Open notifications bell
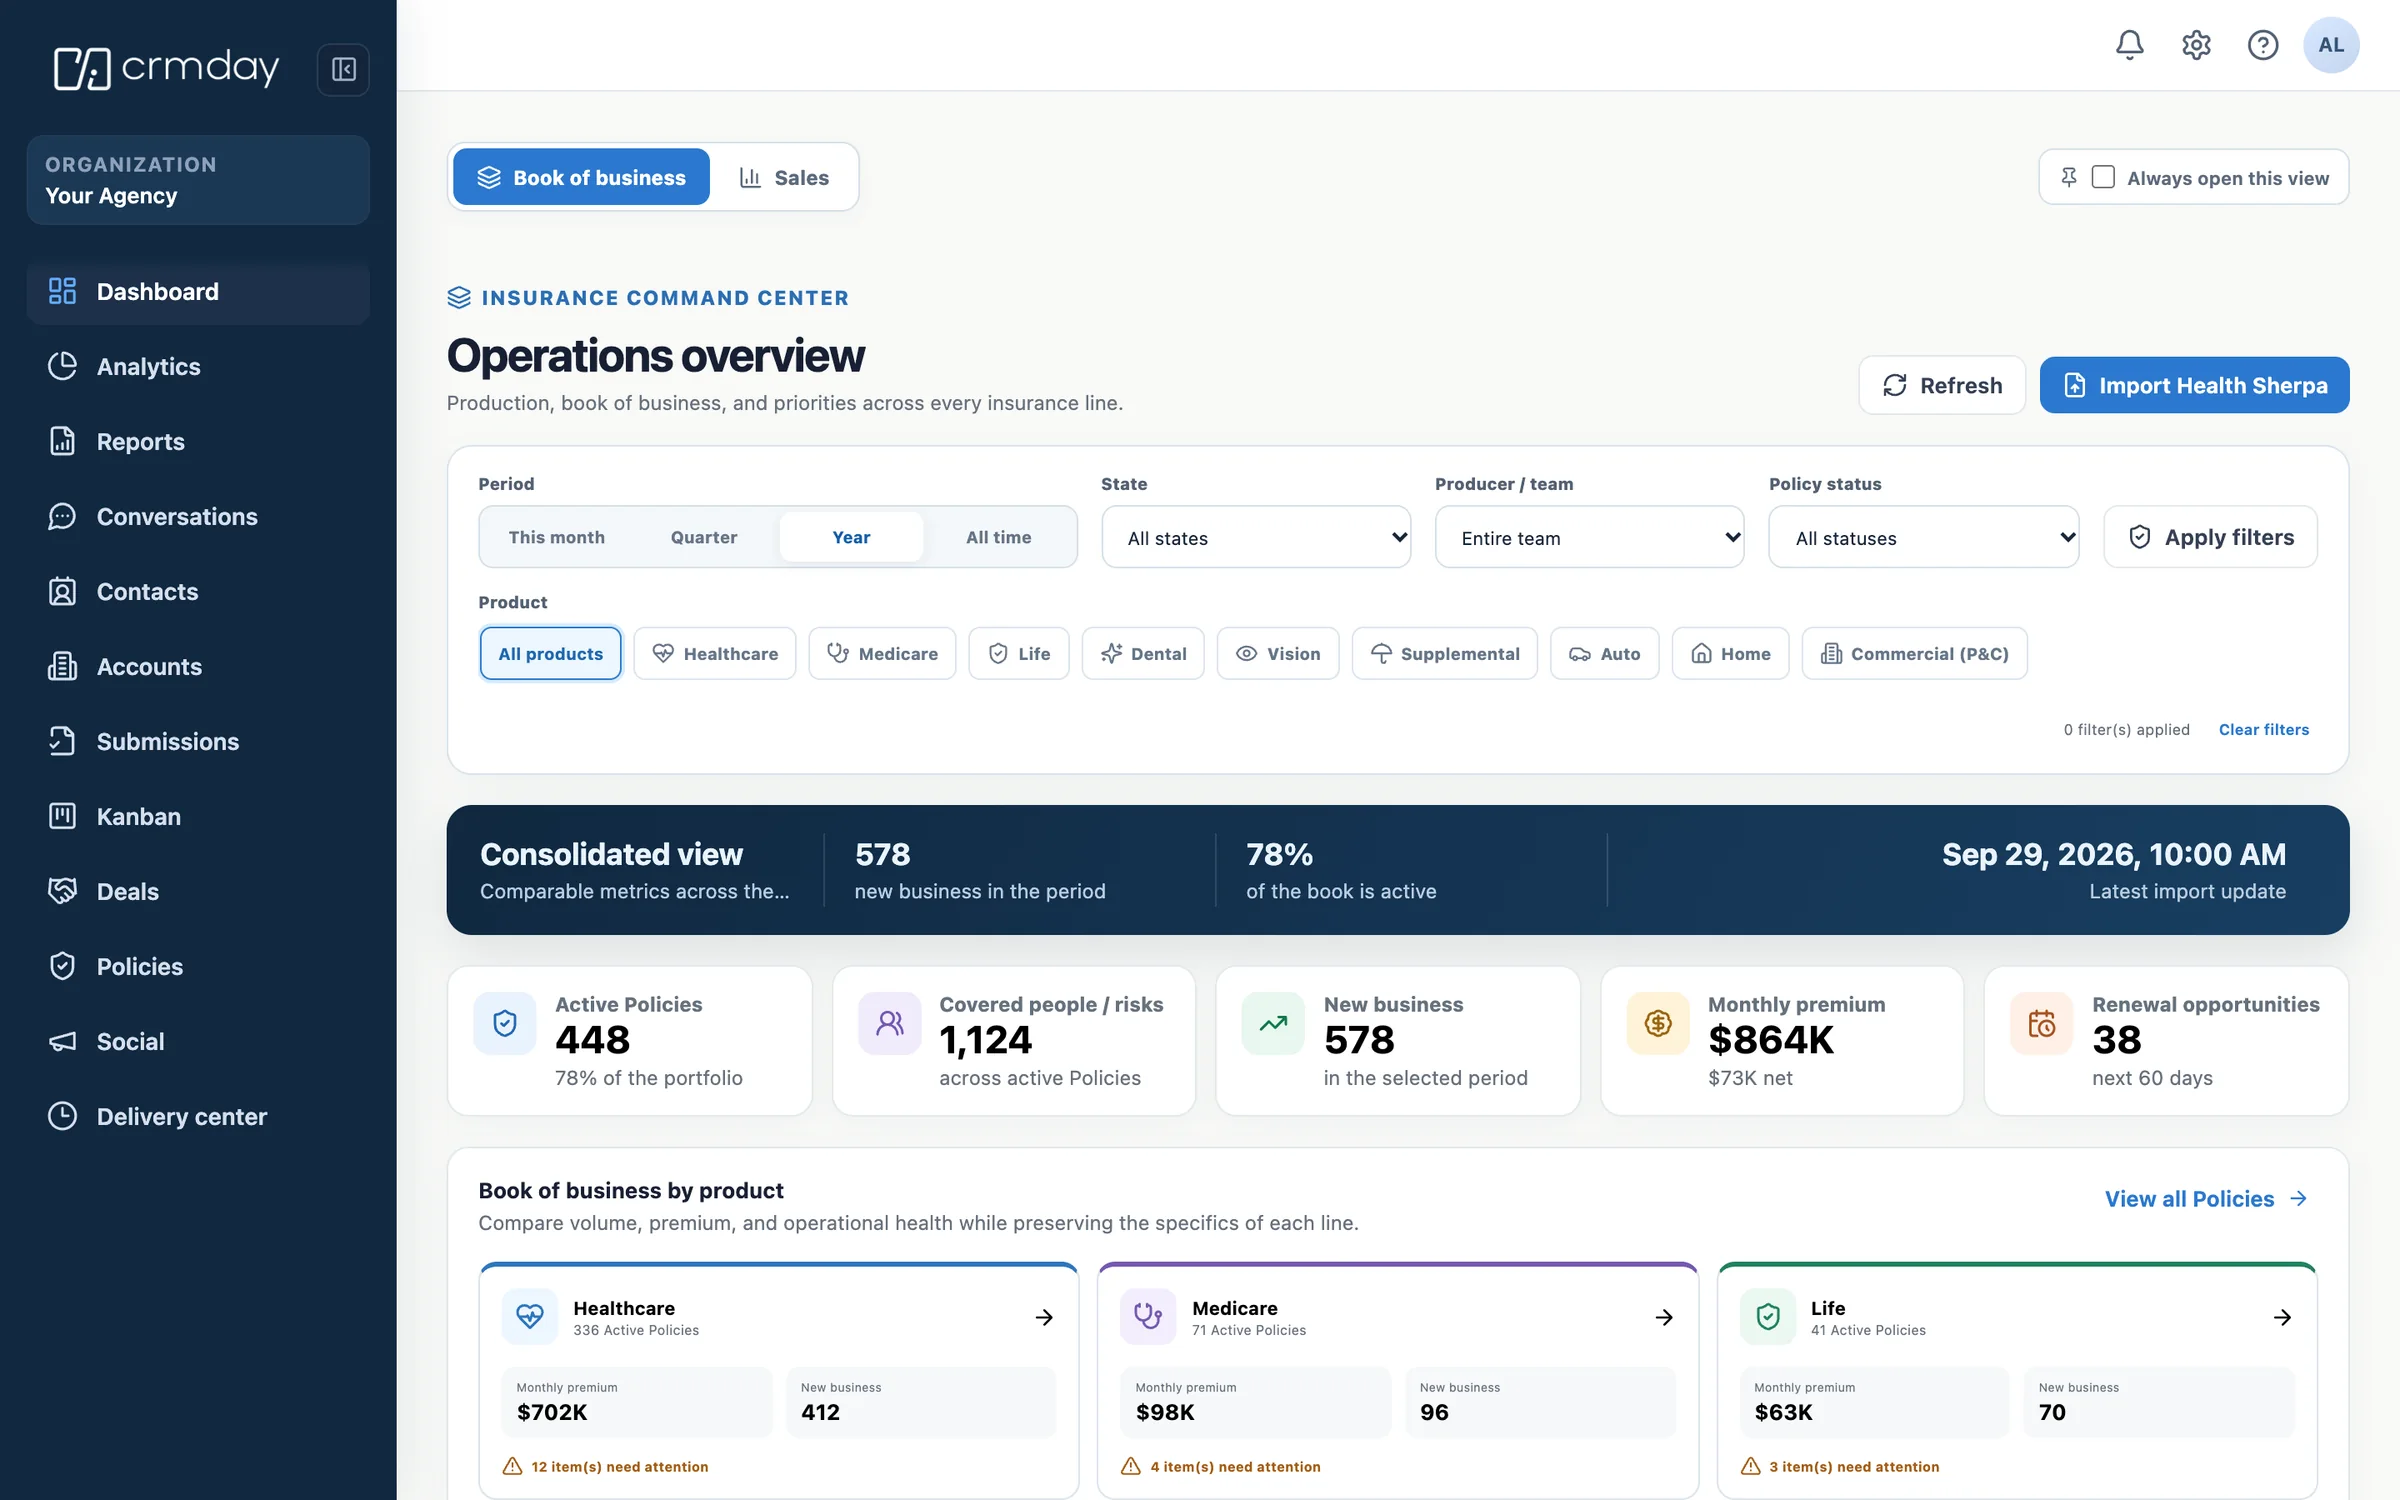Screen dimensions: 2400x1500 click(x=2129, y=45)
